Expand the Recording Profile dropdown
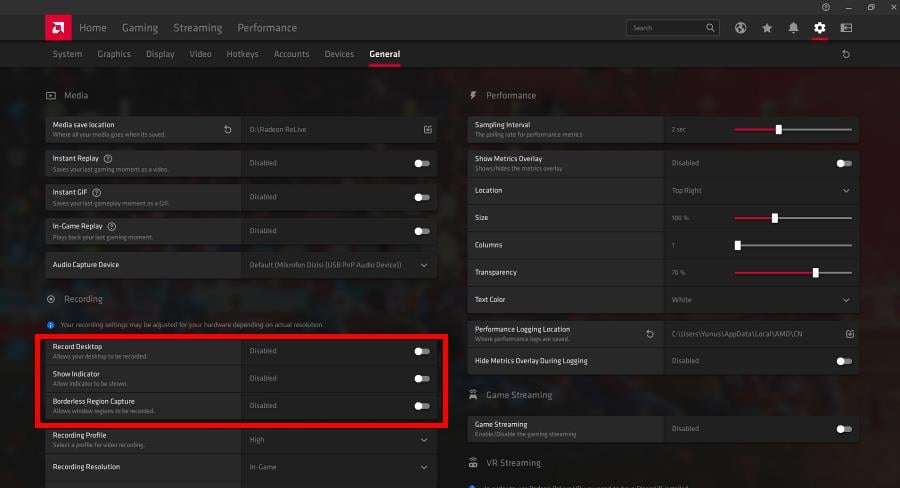The width and height of the screenshot is (900, 488). click(424, 439)
